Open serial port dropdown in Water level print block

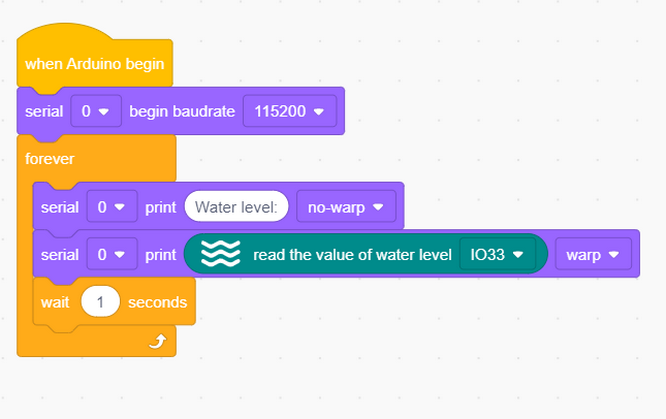112,207
